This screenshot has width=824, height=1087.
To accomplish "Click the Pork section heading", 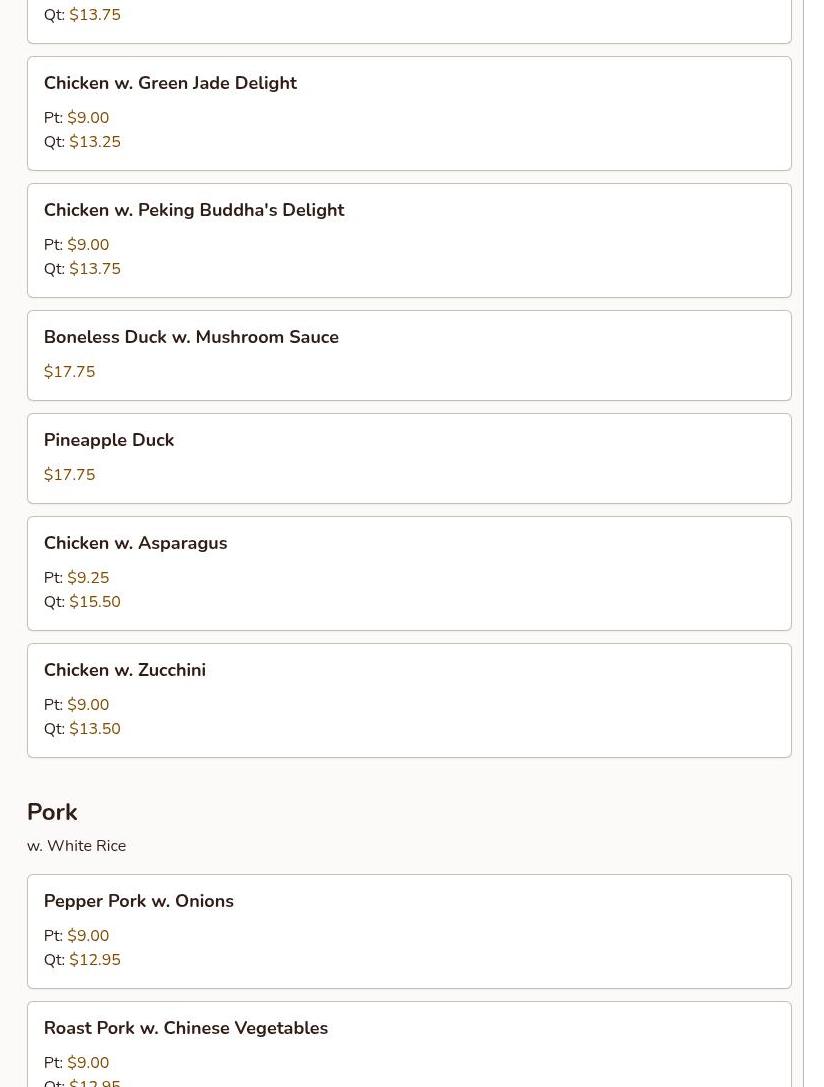I will [52, 812].
